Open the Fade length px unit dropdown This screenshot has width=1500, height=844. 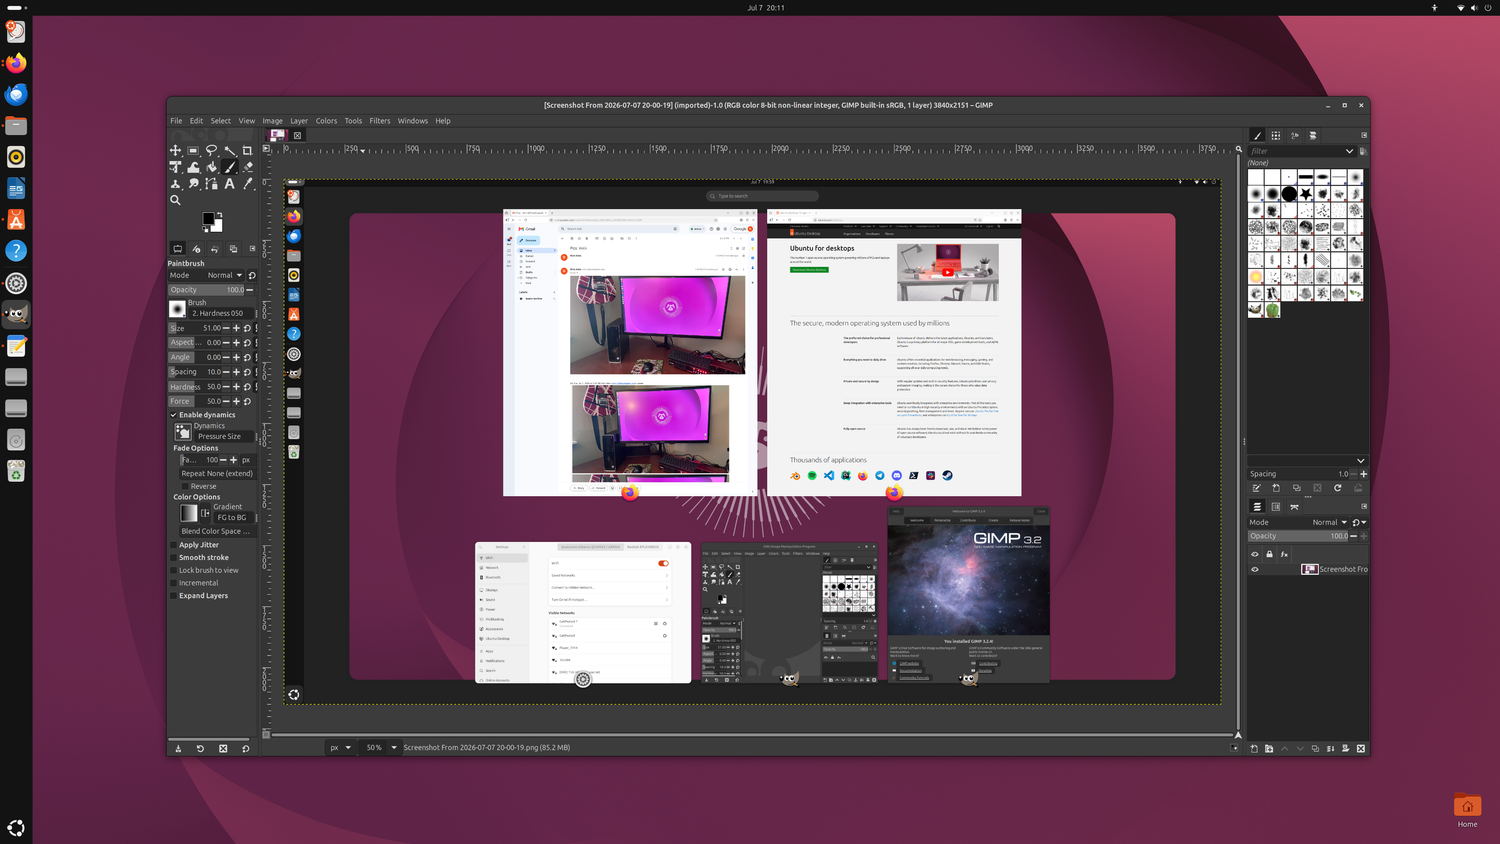tap(246, 460)
